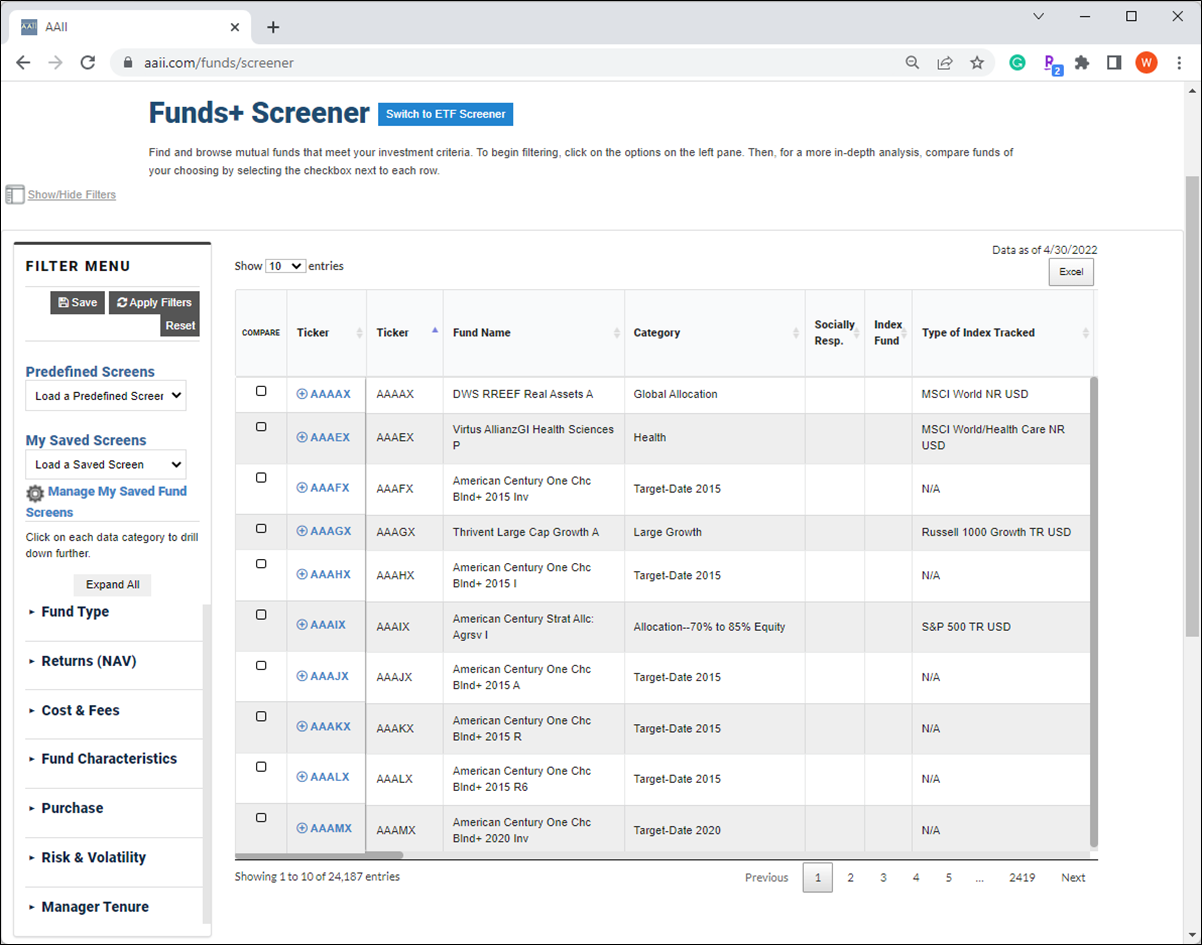This screenshot has width=1202, height=945.
Task: Open a new browser tab with plus icon
Action: click(273, 27)
